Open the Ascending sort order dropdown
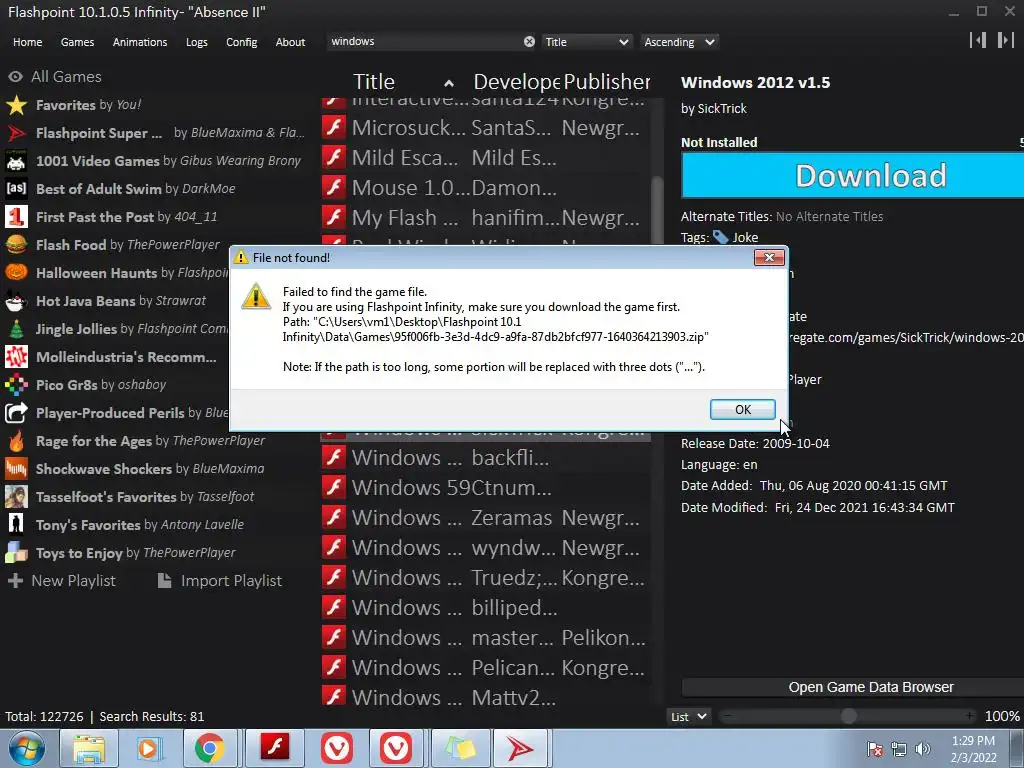This screenshot has width=1024, height=768. (679, 42)
